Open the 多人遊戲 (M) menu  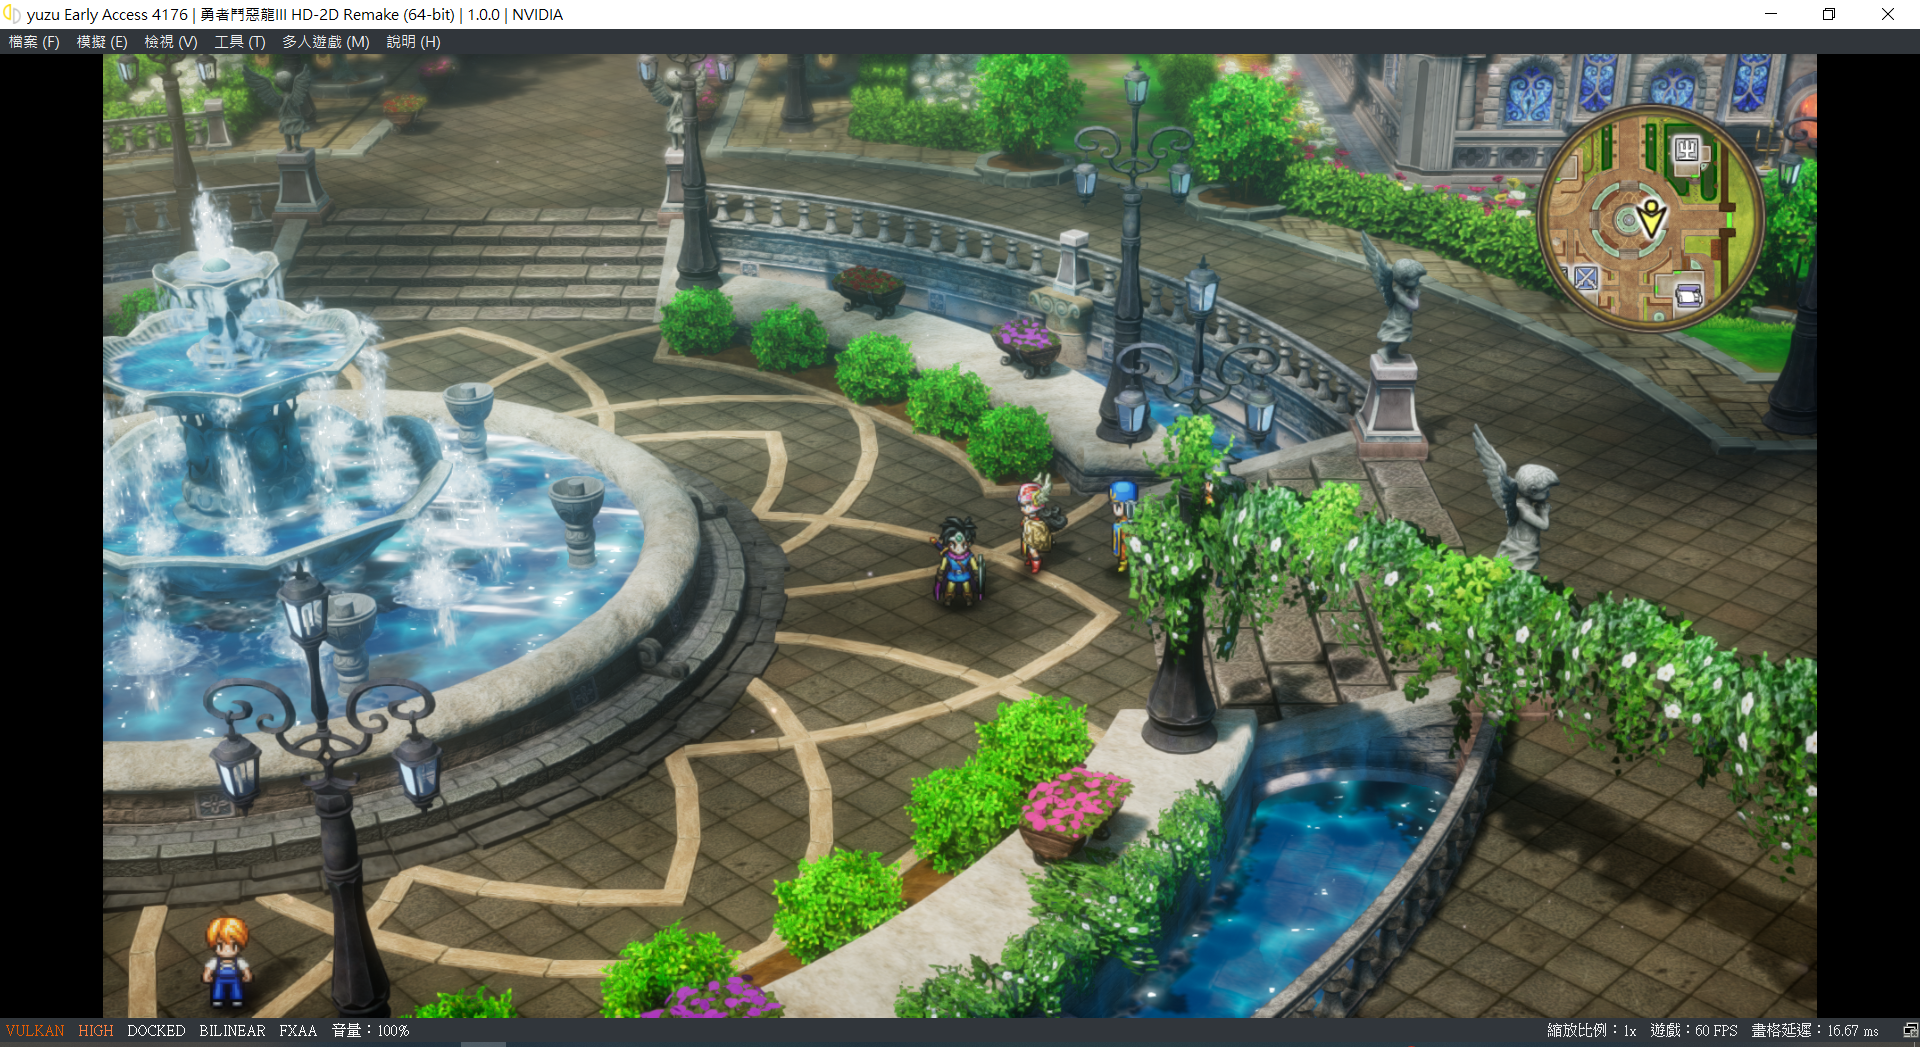pyautogui.click(x=326, y=42)
